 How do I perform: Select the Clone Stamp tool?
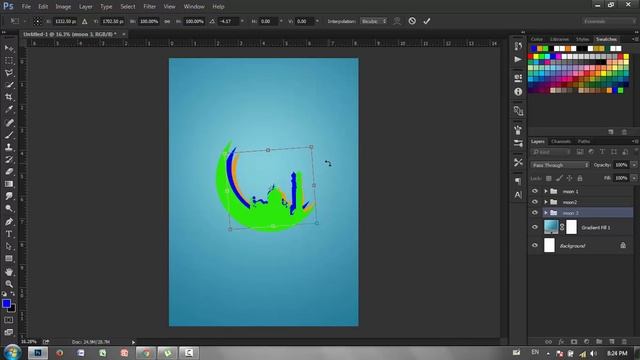tap(9, 147)
